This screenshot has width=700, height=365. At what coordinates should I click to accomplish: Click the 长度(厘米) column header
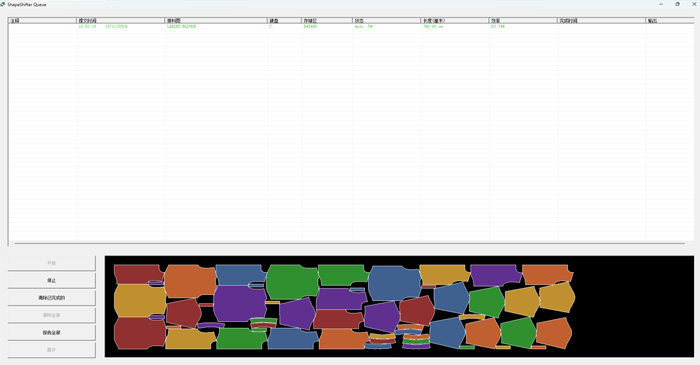coord(455,21)
